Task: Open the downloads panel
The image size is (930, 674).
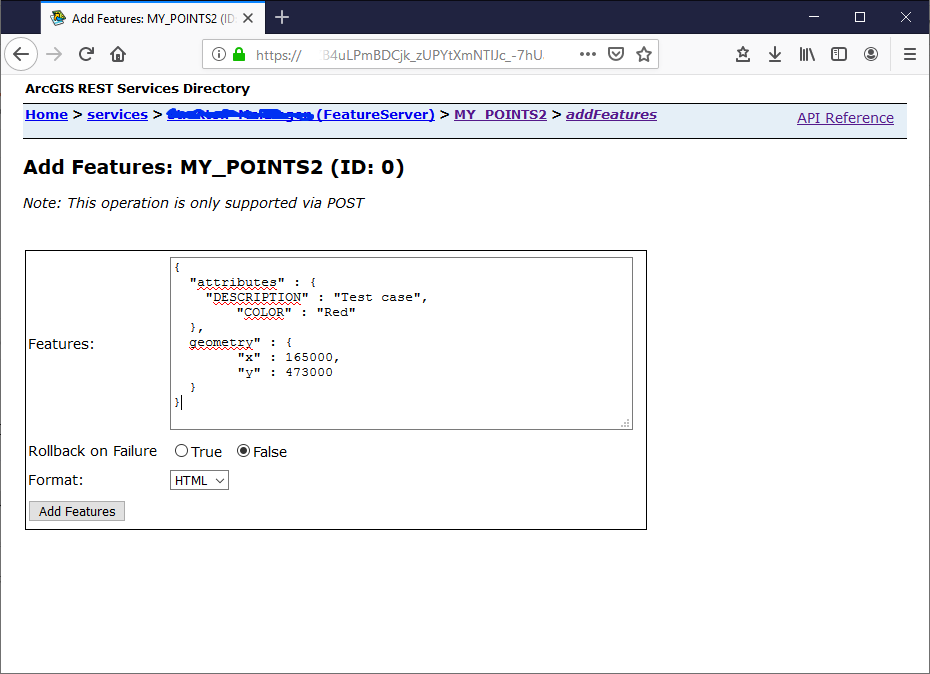Action: pos(775,55)
